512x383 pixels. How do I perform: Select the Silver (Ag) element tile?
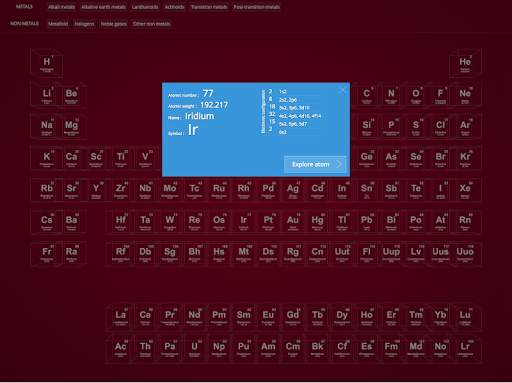pos(293,190)
